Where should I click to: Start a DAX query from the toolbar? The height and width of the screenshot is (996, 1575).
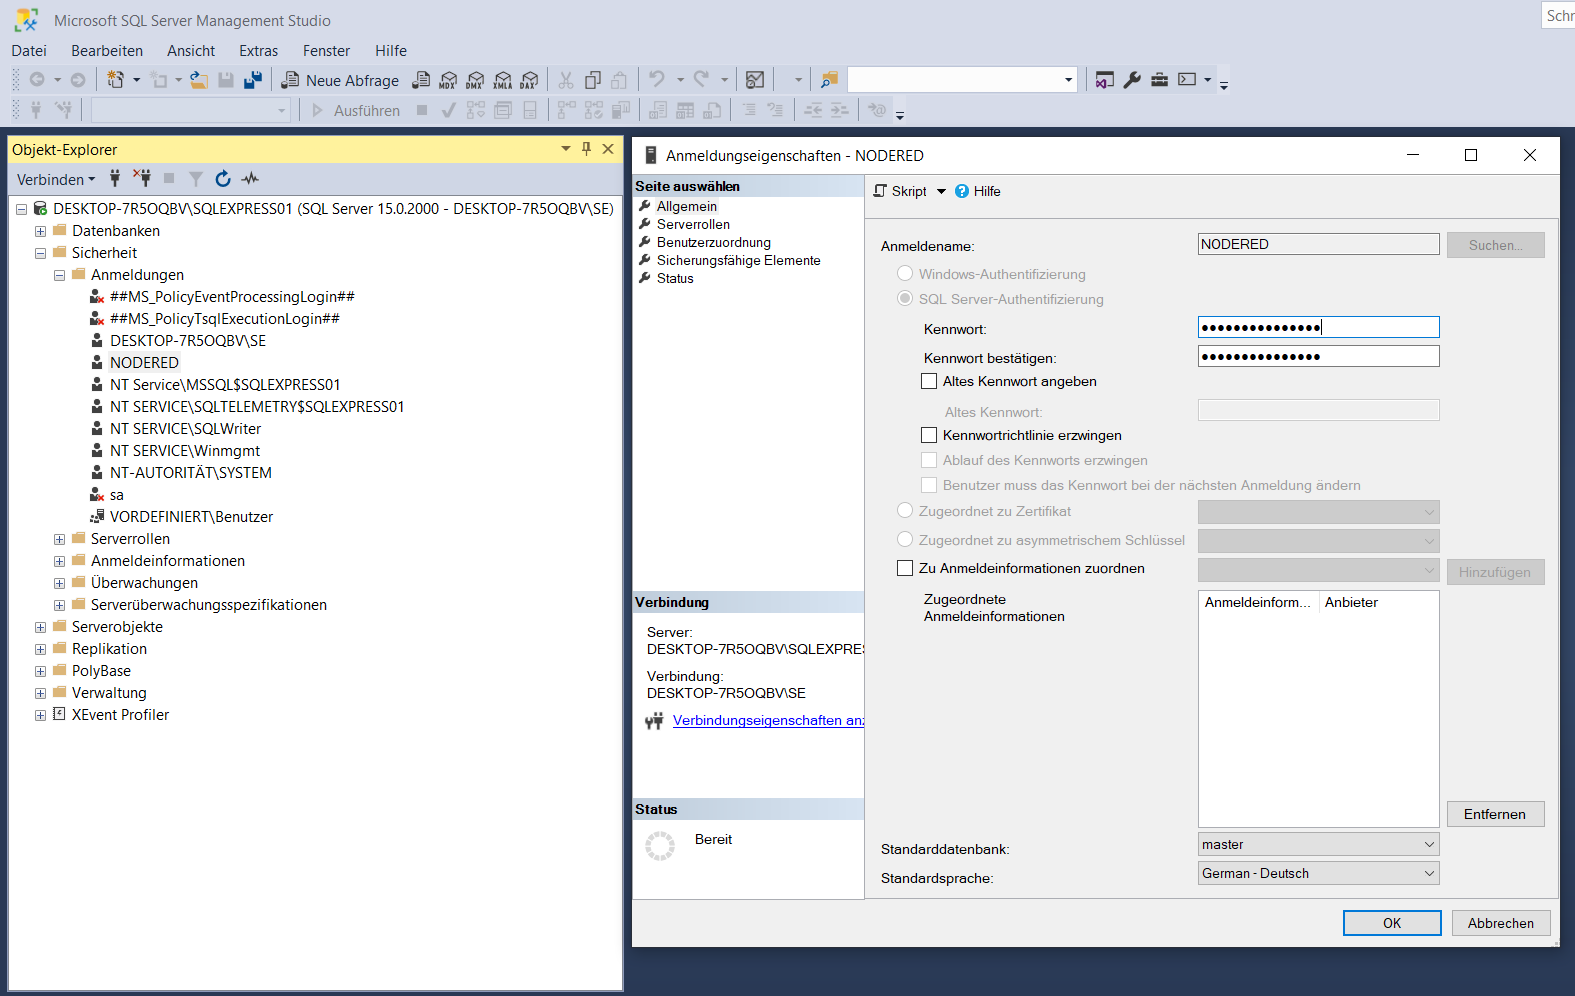529,80
